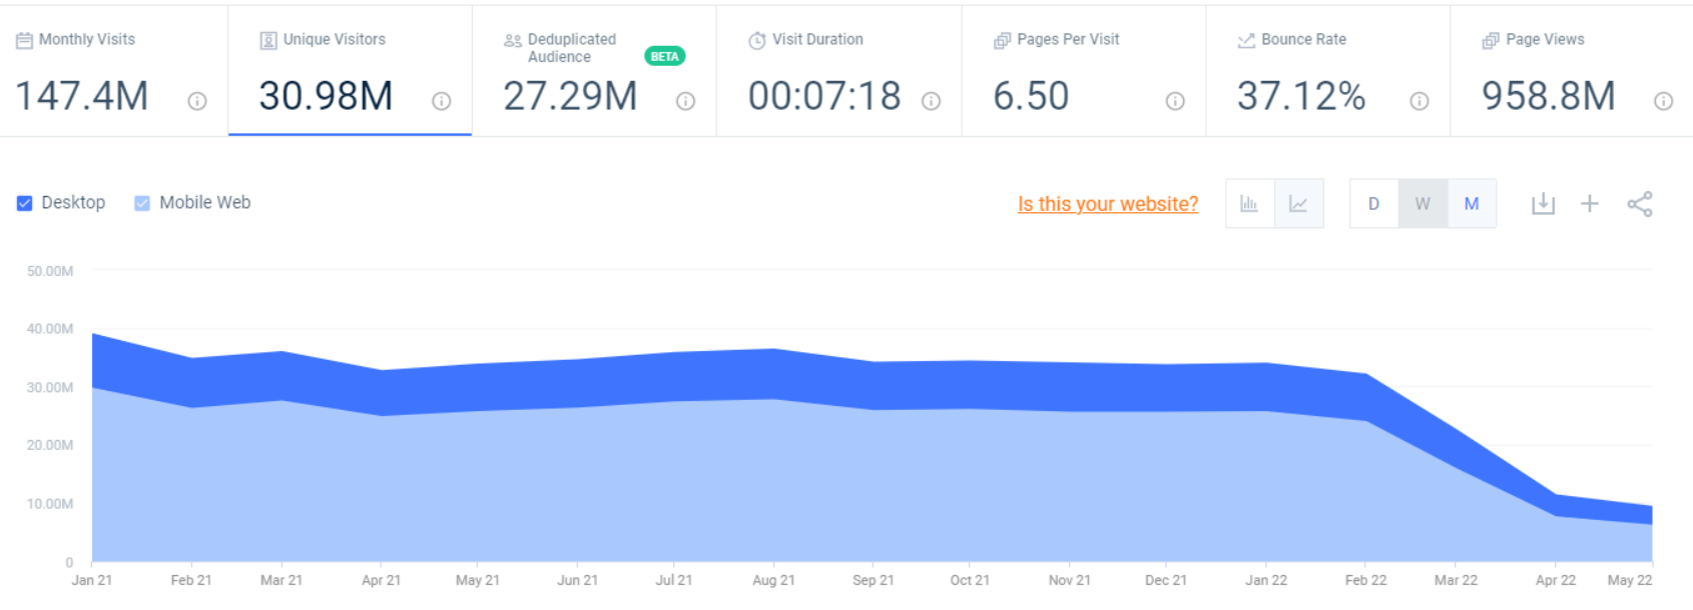Click the info icon beside Monthly Visits value
This screenshot has width=1693, height=610.
pos(197,101)
